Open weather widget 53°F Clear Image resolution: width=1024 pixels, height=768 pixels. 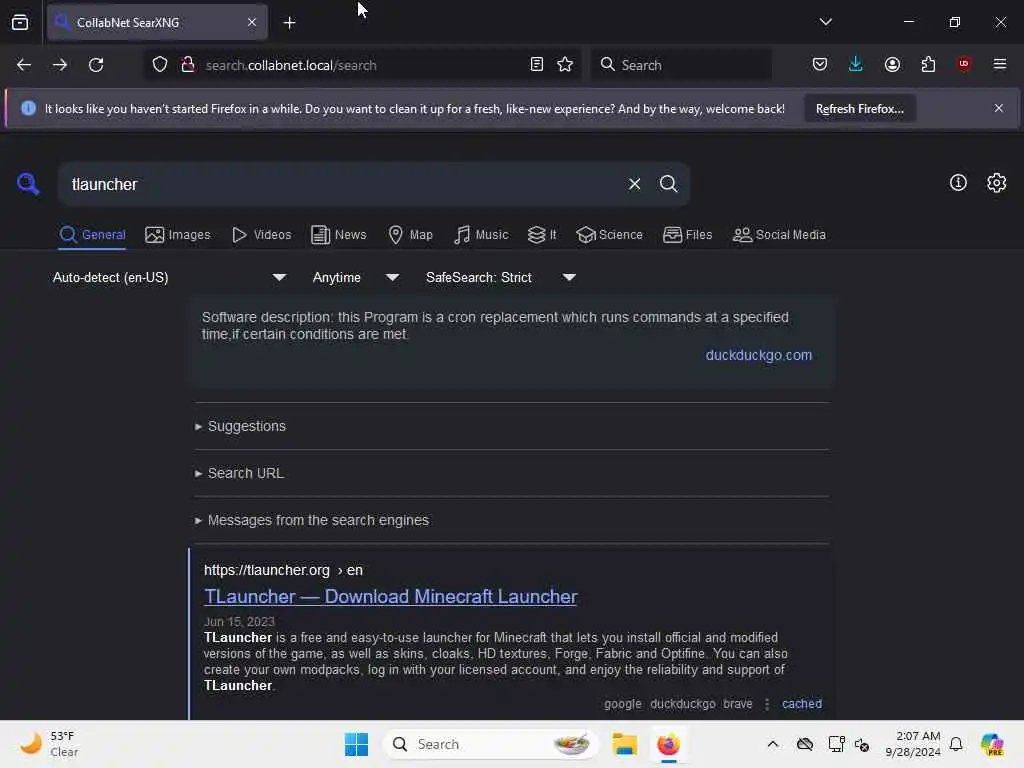49,744
